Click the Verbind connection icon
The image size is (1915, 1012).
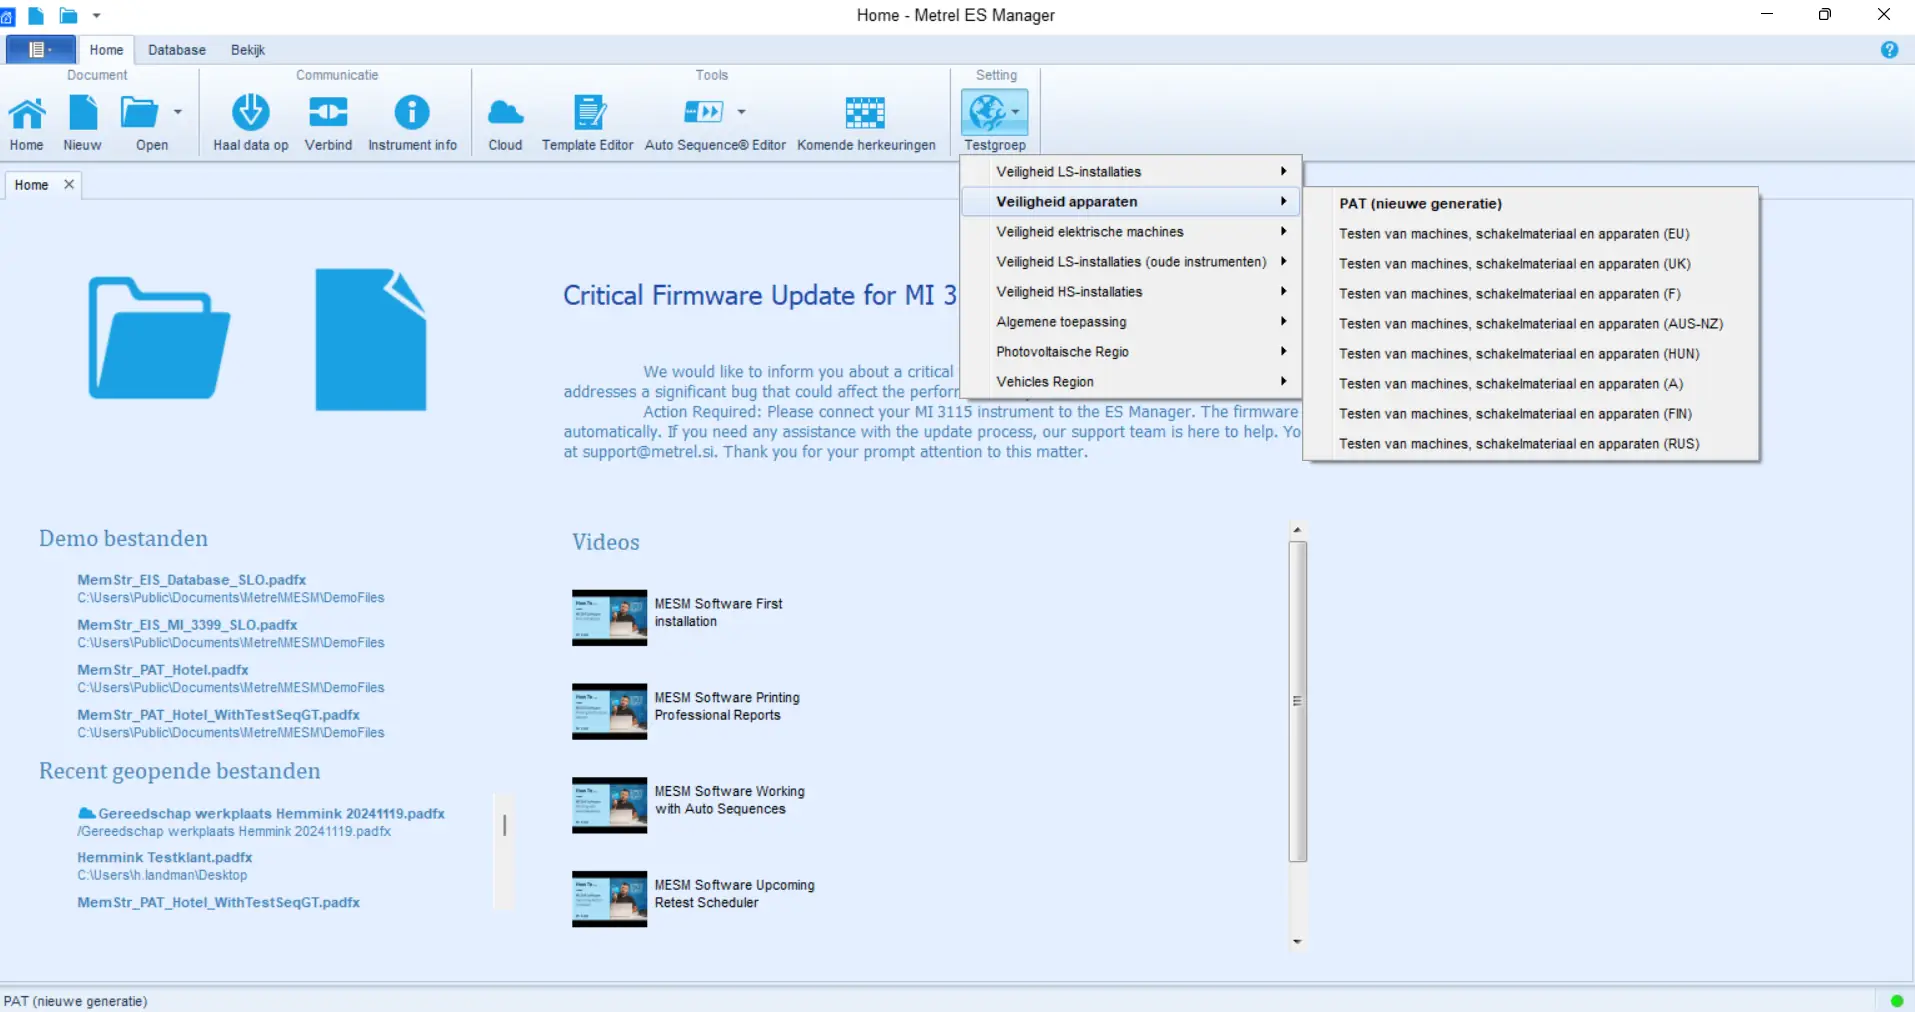click(x=328, y=113)
